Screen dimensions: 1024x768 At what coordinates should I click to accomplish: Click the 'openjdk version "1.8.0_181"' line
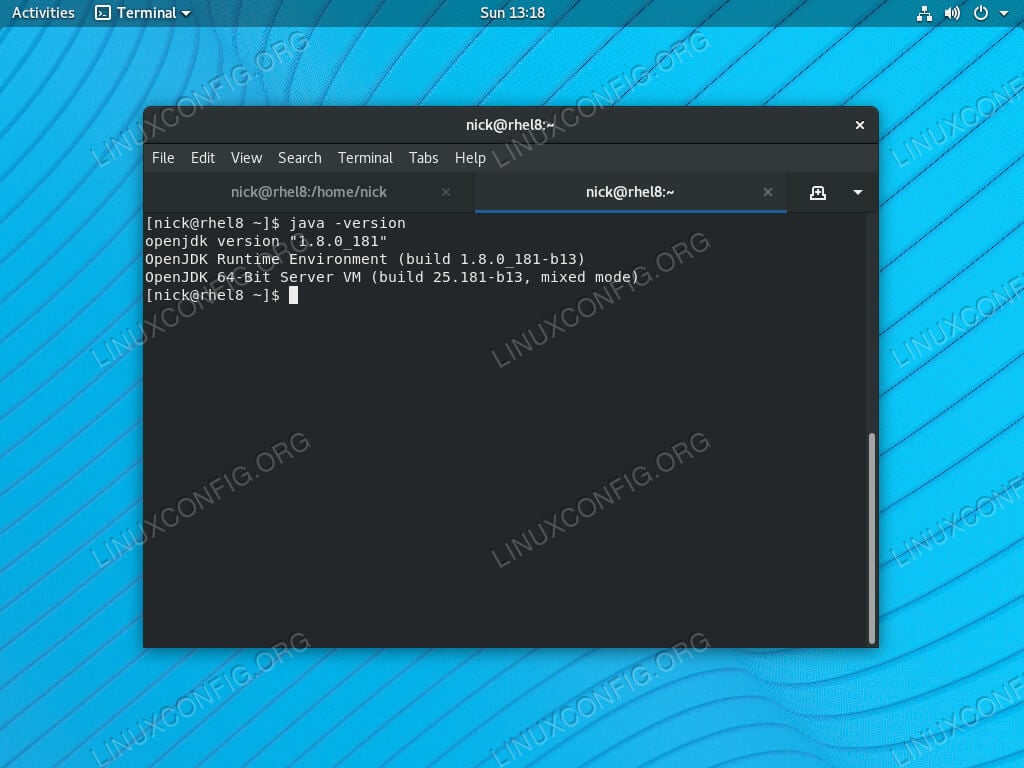pyautogui.click(x=266, y=242)
